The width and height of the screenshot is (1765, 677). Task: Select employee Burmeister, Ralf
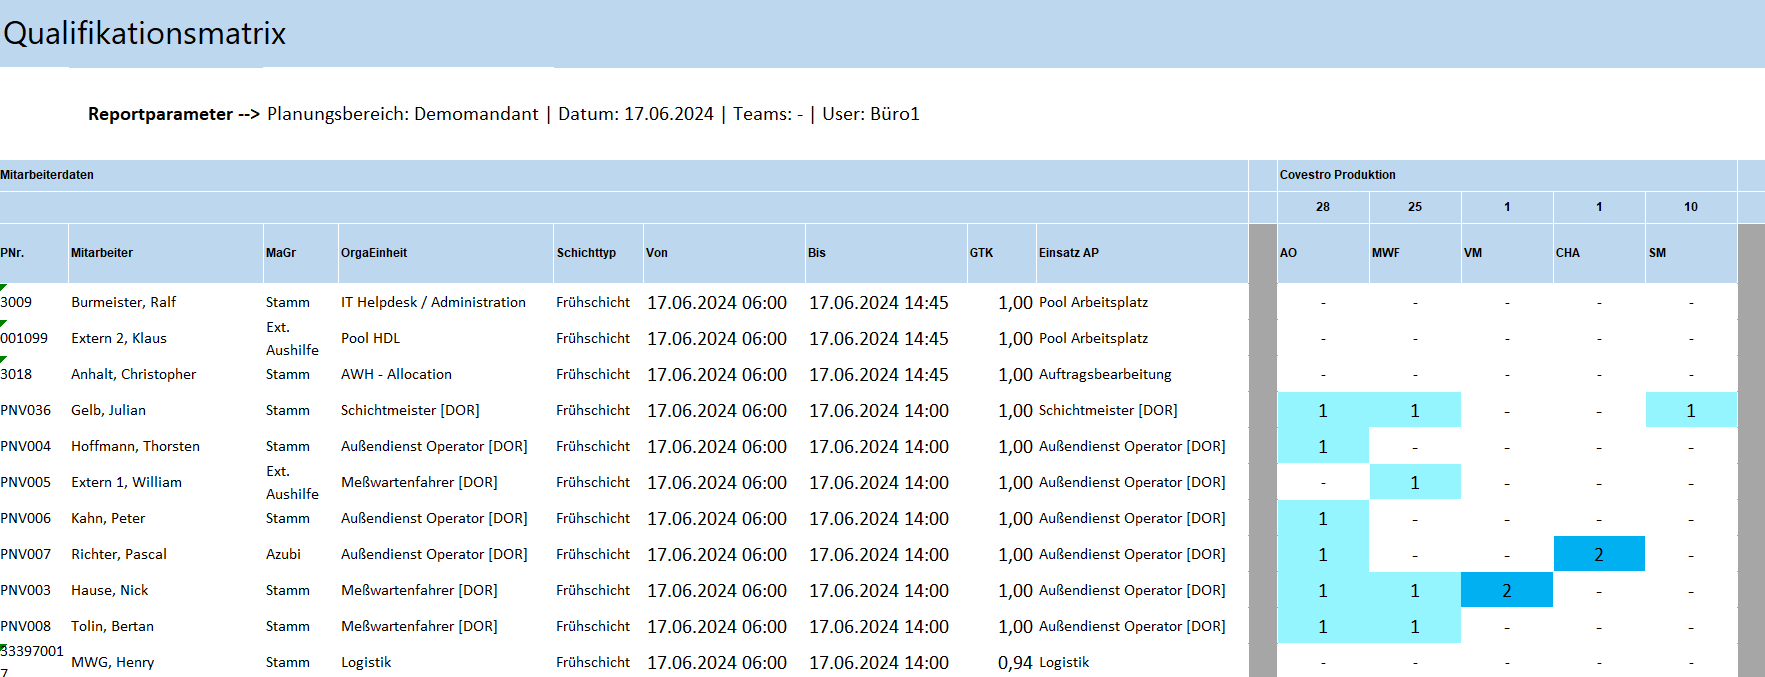tap(123, 302)
